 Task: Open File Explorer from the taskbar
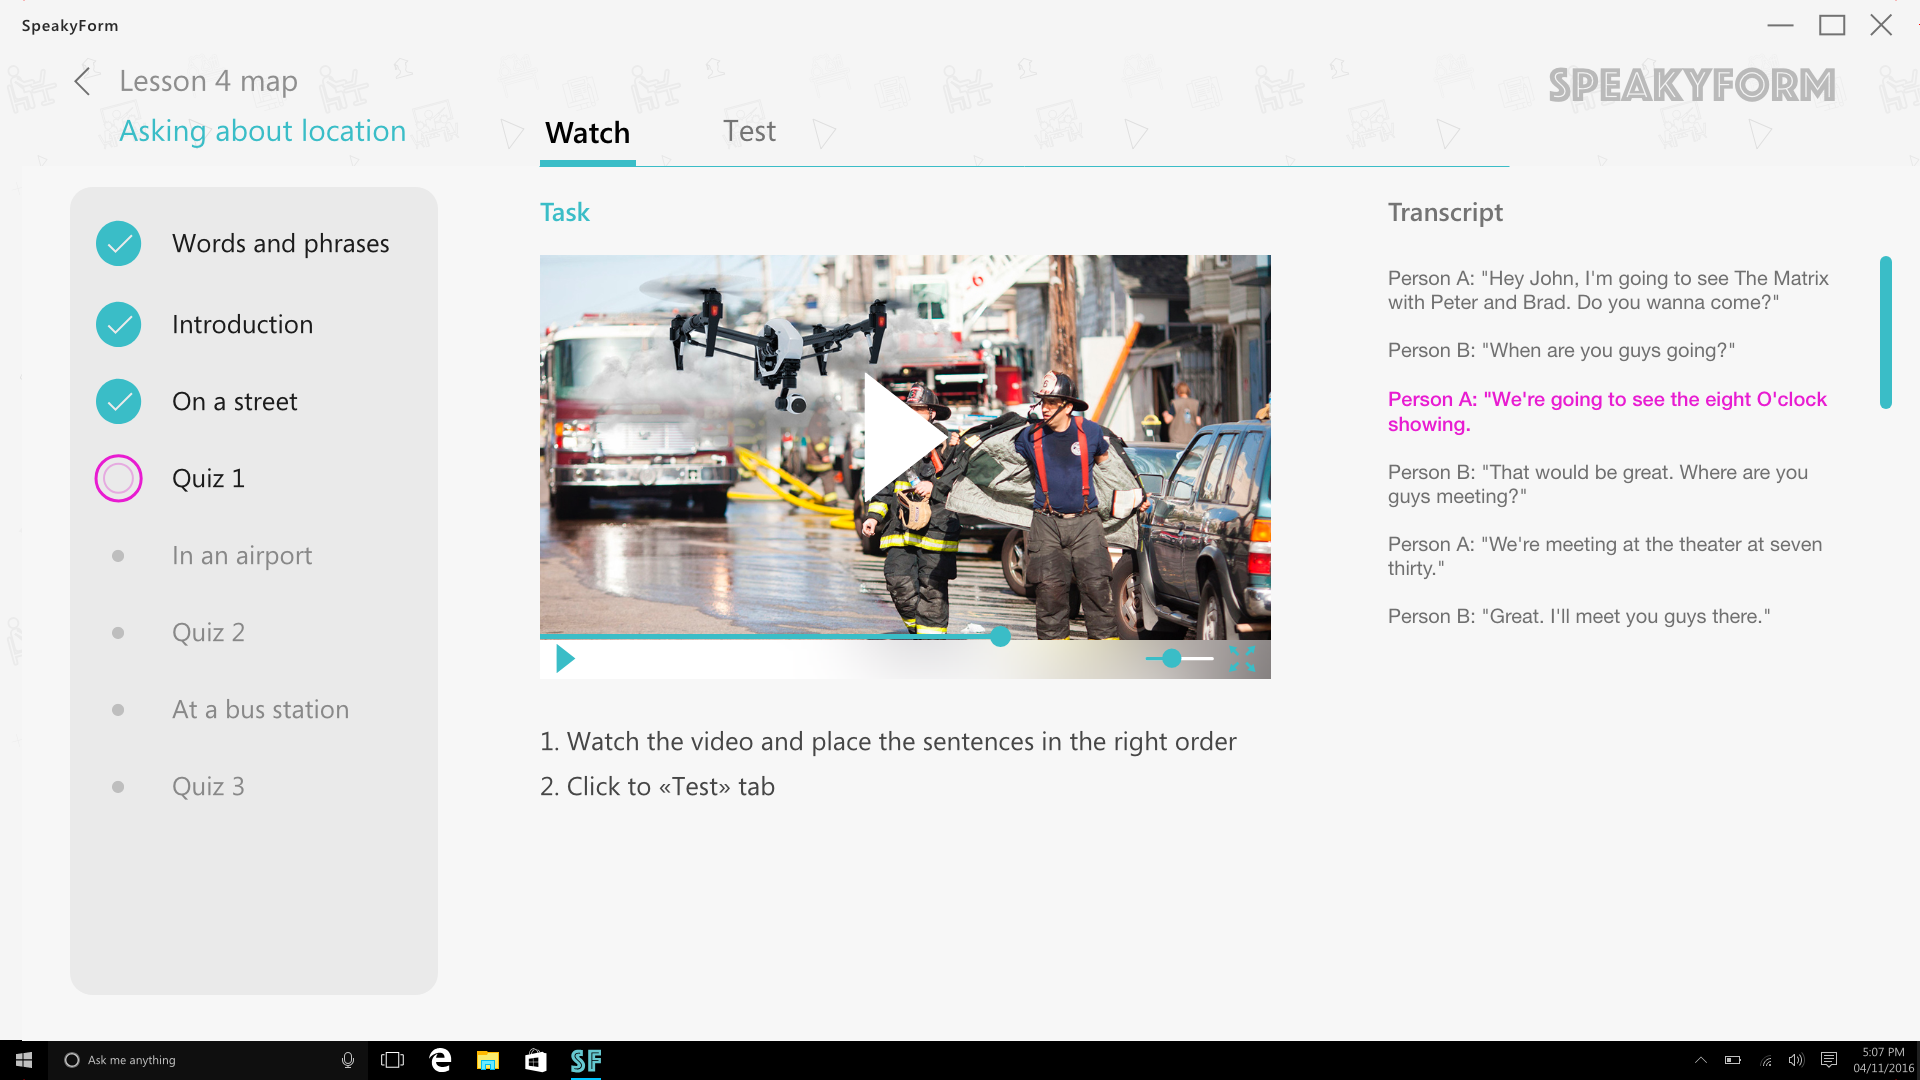pos(488,1060)
